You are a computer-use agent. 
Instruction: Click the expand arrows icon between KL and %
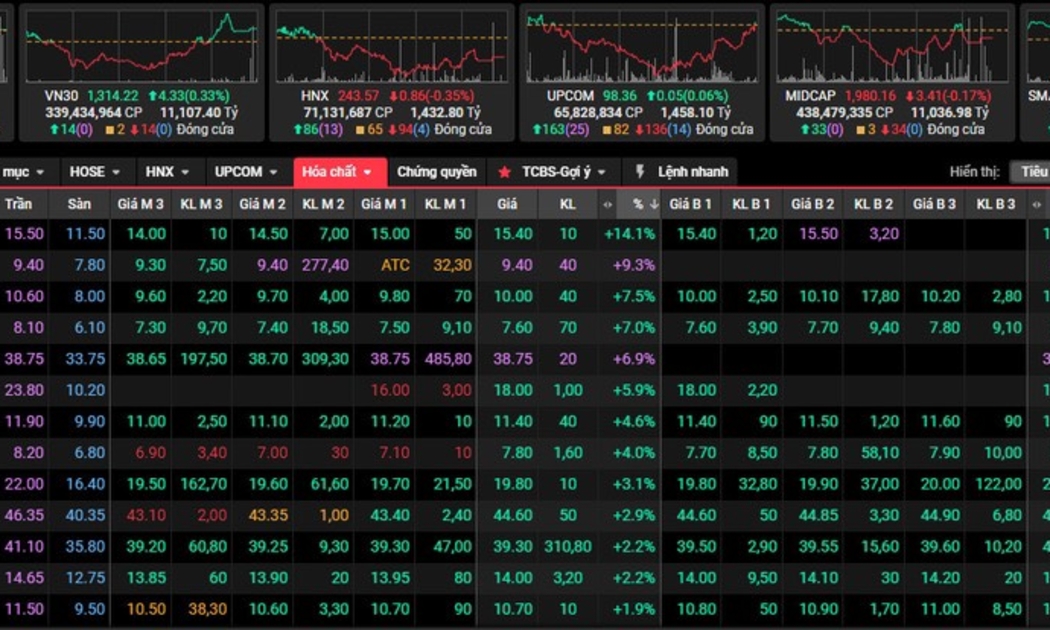606,204
